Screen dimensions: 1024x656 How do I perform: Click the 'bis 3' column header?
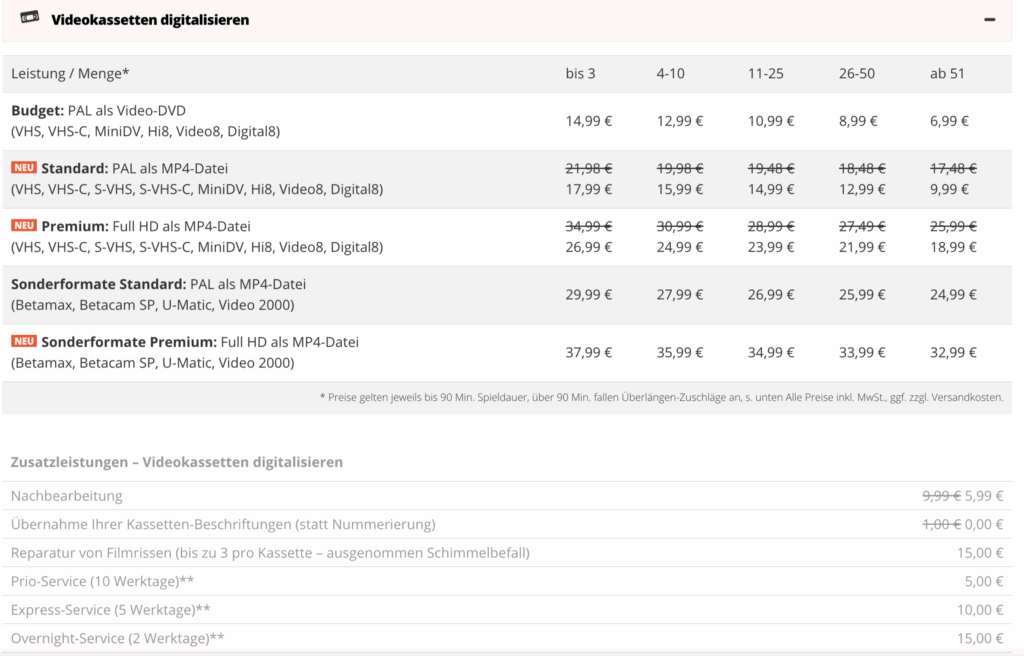[x=580, y=74]
